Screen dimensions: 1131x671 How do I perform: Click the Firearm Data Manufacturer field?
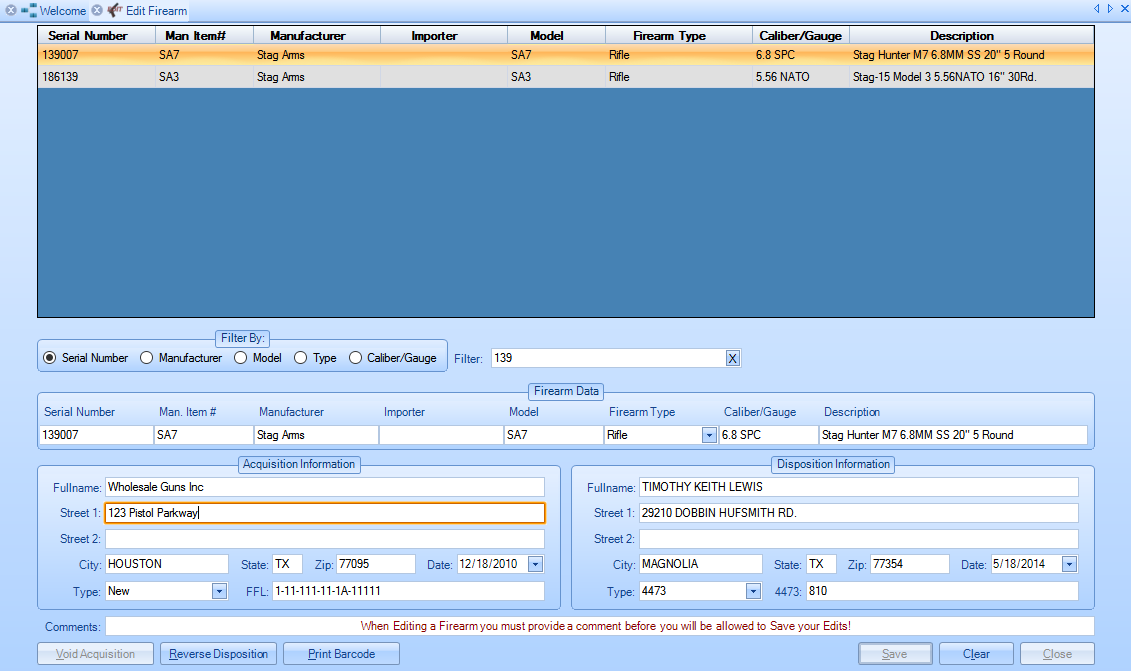[x=316, y=435]
